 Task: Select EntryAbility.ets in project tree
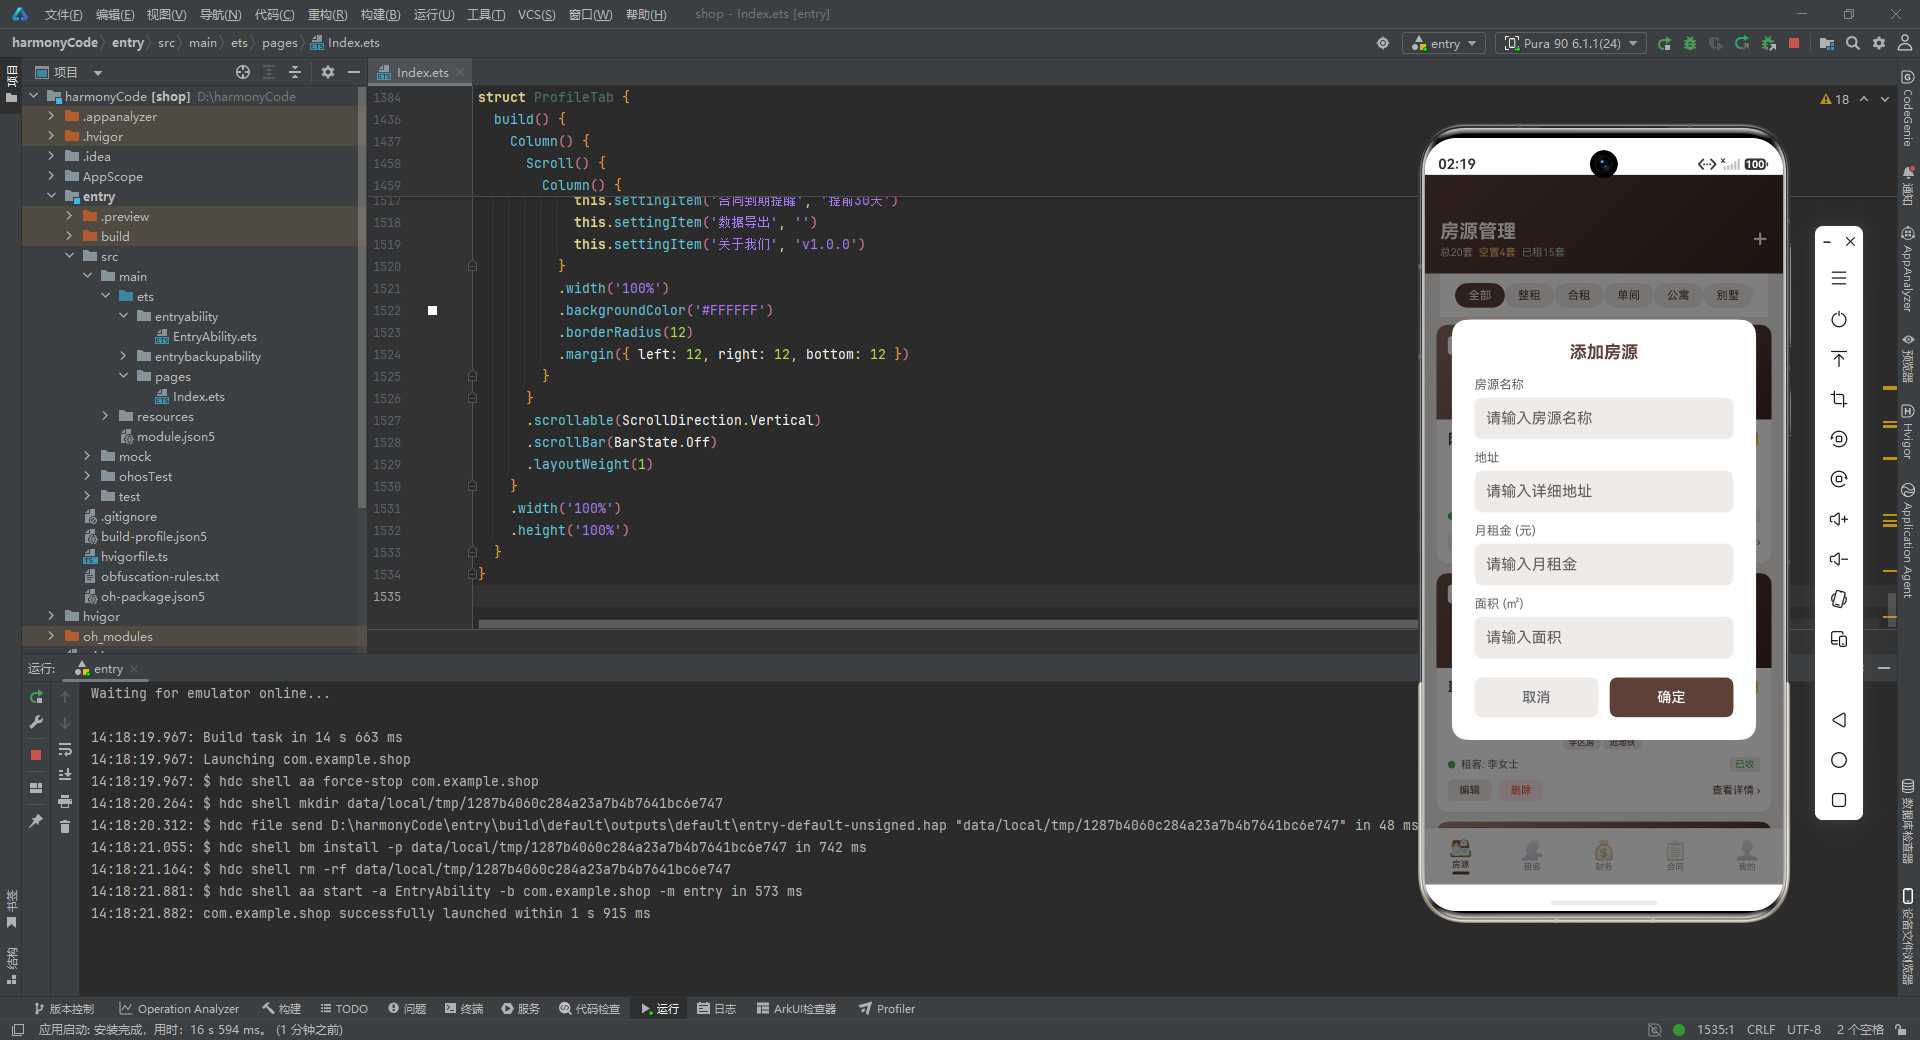pyautogui.click(x=206, y=336)
